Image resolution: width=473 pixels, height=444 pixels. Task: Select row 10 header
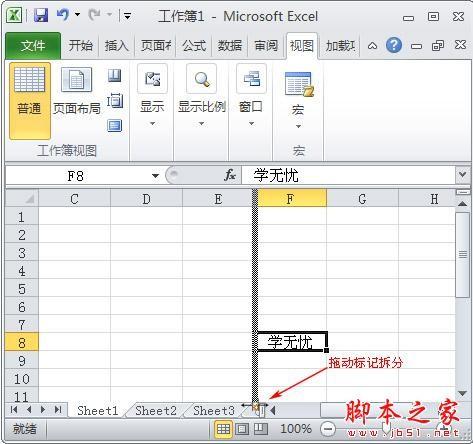pyautogui.click(x=22, y=379)
